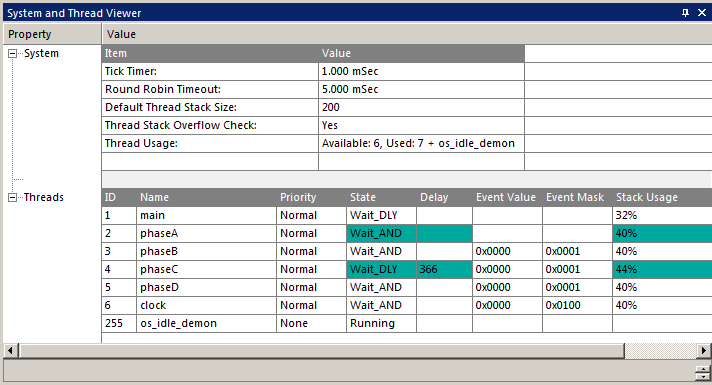This screenshot has height=385, width=712.
Task: Click the Priority column header
Action: (311, 197)
